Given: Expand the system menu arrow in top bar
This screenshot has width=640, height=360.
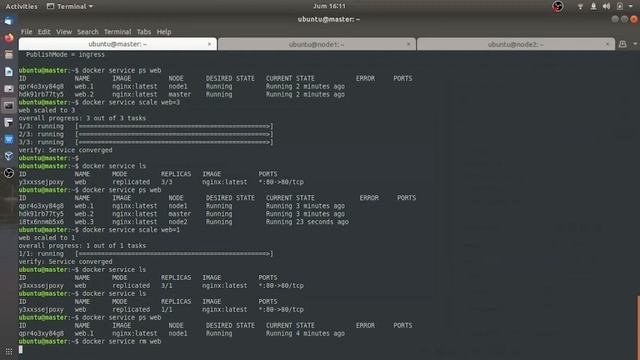Looking at the screenshot, I should tap(631, 7).
